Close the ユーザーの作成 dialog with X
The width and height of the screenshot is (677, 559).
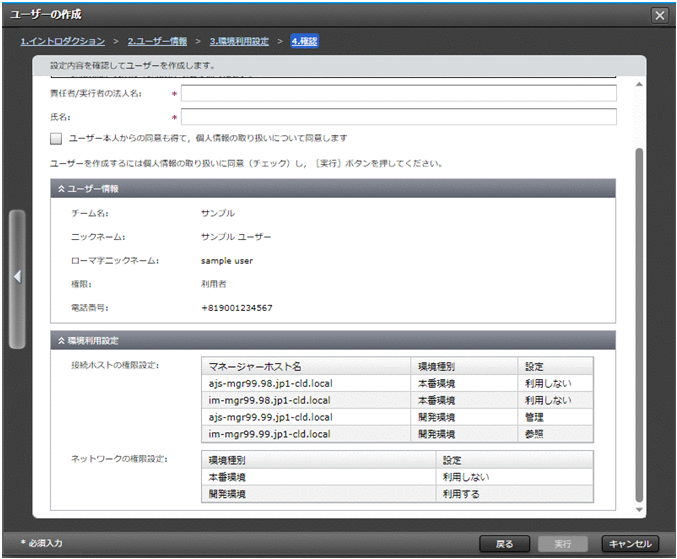(659, 16)
